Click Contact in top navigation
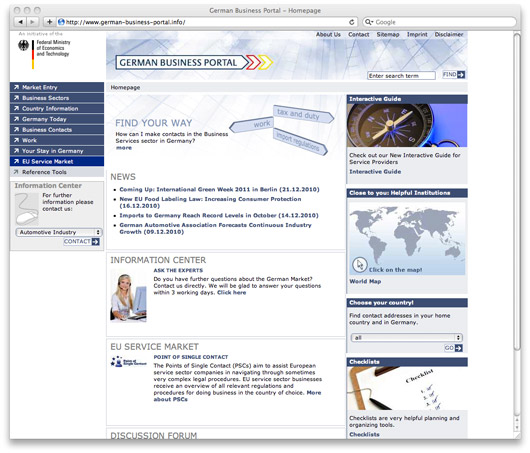Screen dimensions: 530x453 coord(359,34)
